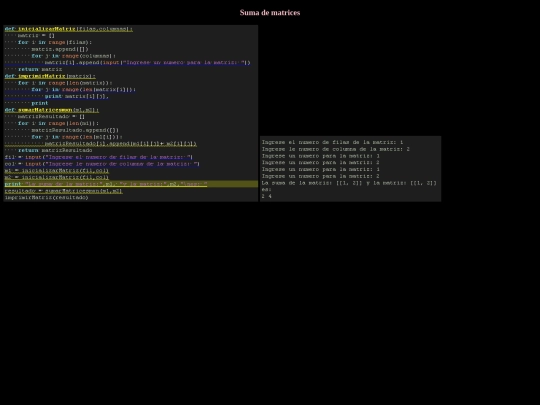Click the 'm2 = inicializarMatriz(fil,col)' line

coord(57,178)
